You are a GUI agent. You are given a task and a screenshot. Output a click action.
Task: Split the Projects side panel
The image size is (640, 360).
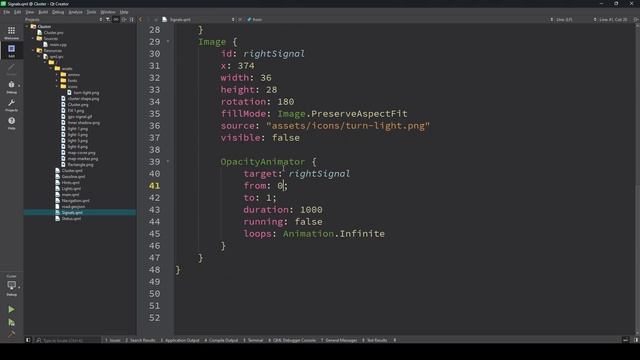click(x=124, y=19)
